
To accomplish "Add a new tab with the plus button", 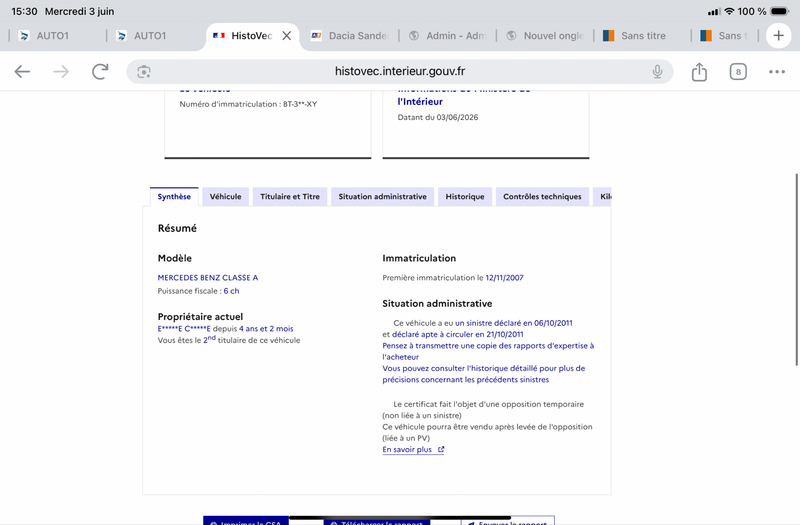I will pos(778,36).
